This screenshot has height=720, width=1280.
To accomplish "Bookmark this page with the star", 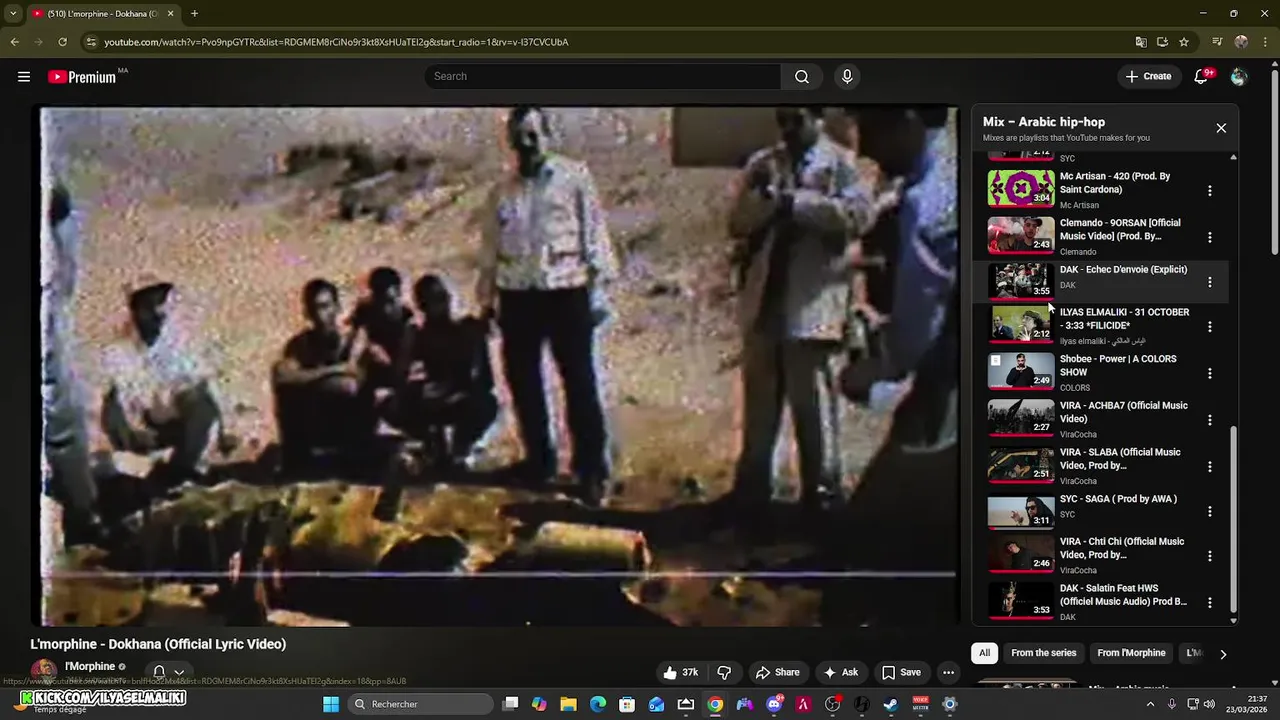I will click(x=1184, y=42).
